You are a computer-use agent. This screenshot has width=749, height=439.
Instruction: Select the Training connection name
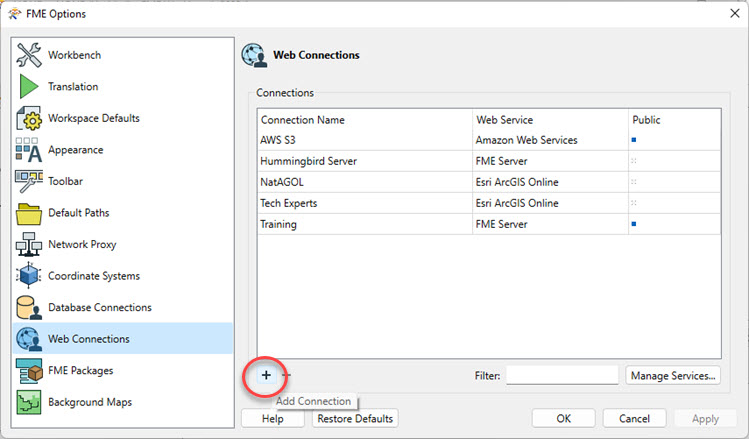[x=278, y=224]
